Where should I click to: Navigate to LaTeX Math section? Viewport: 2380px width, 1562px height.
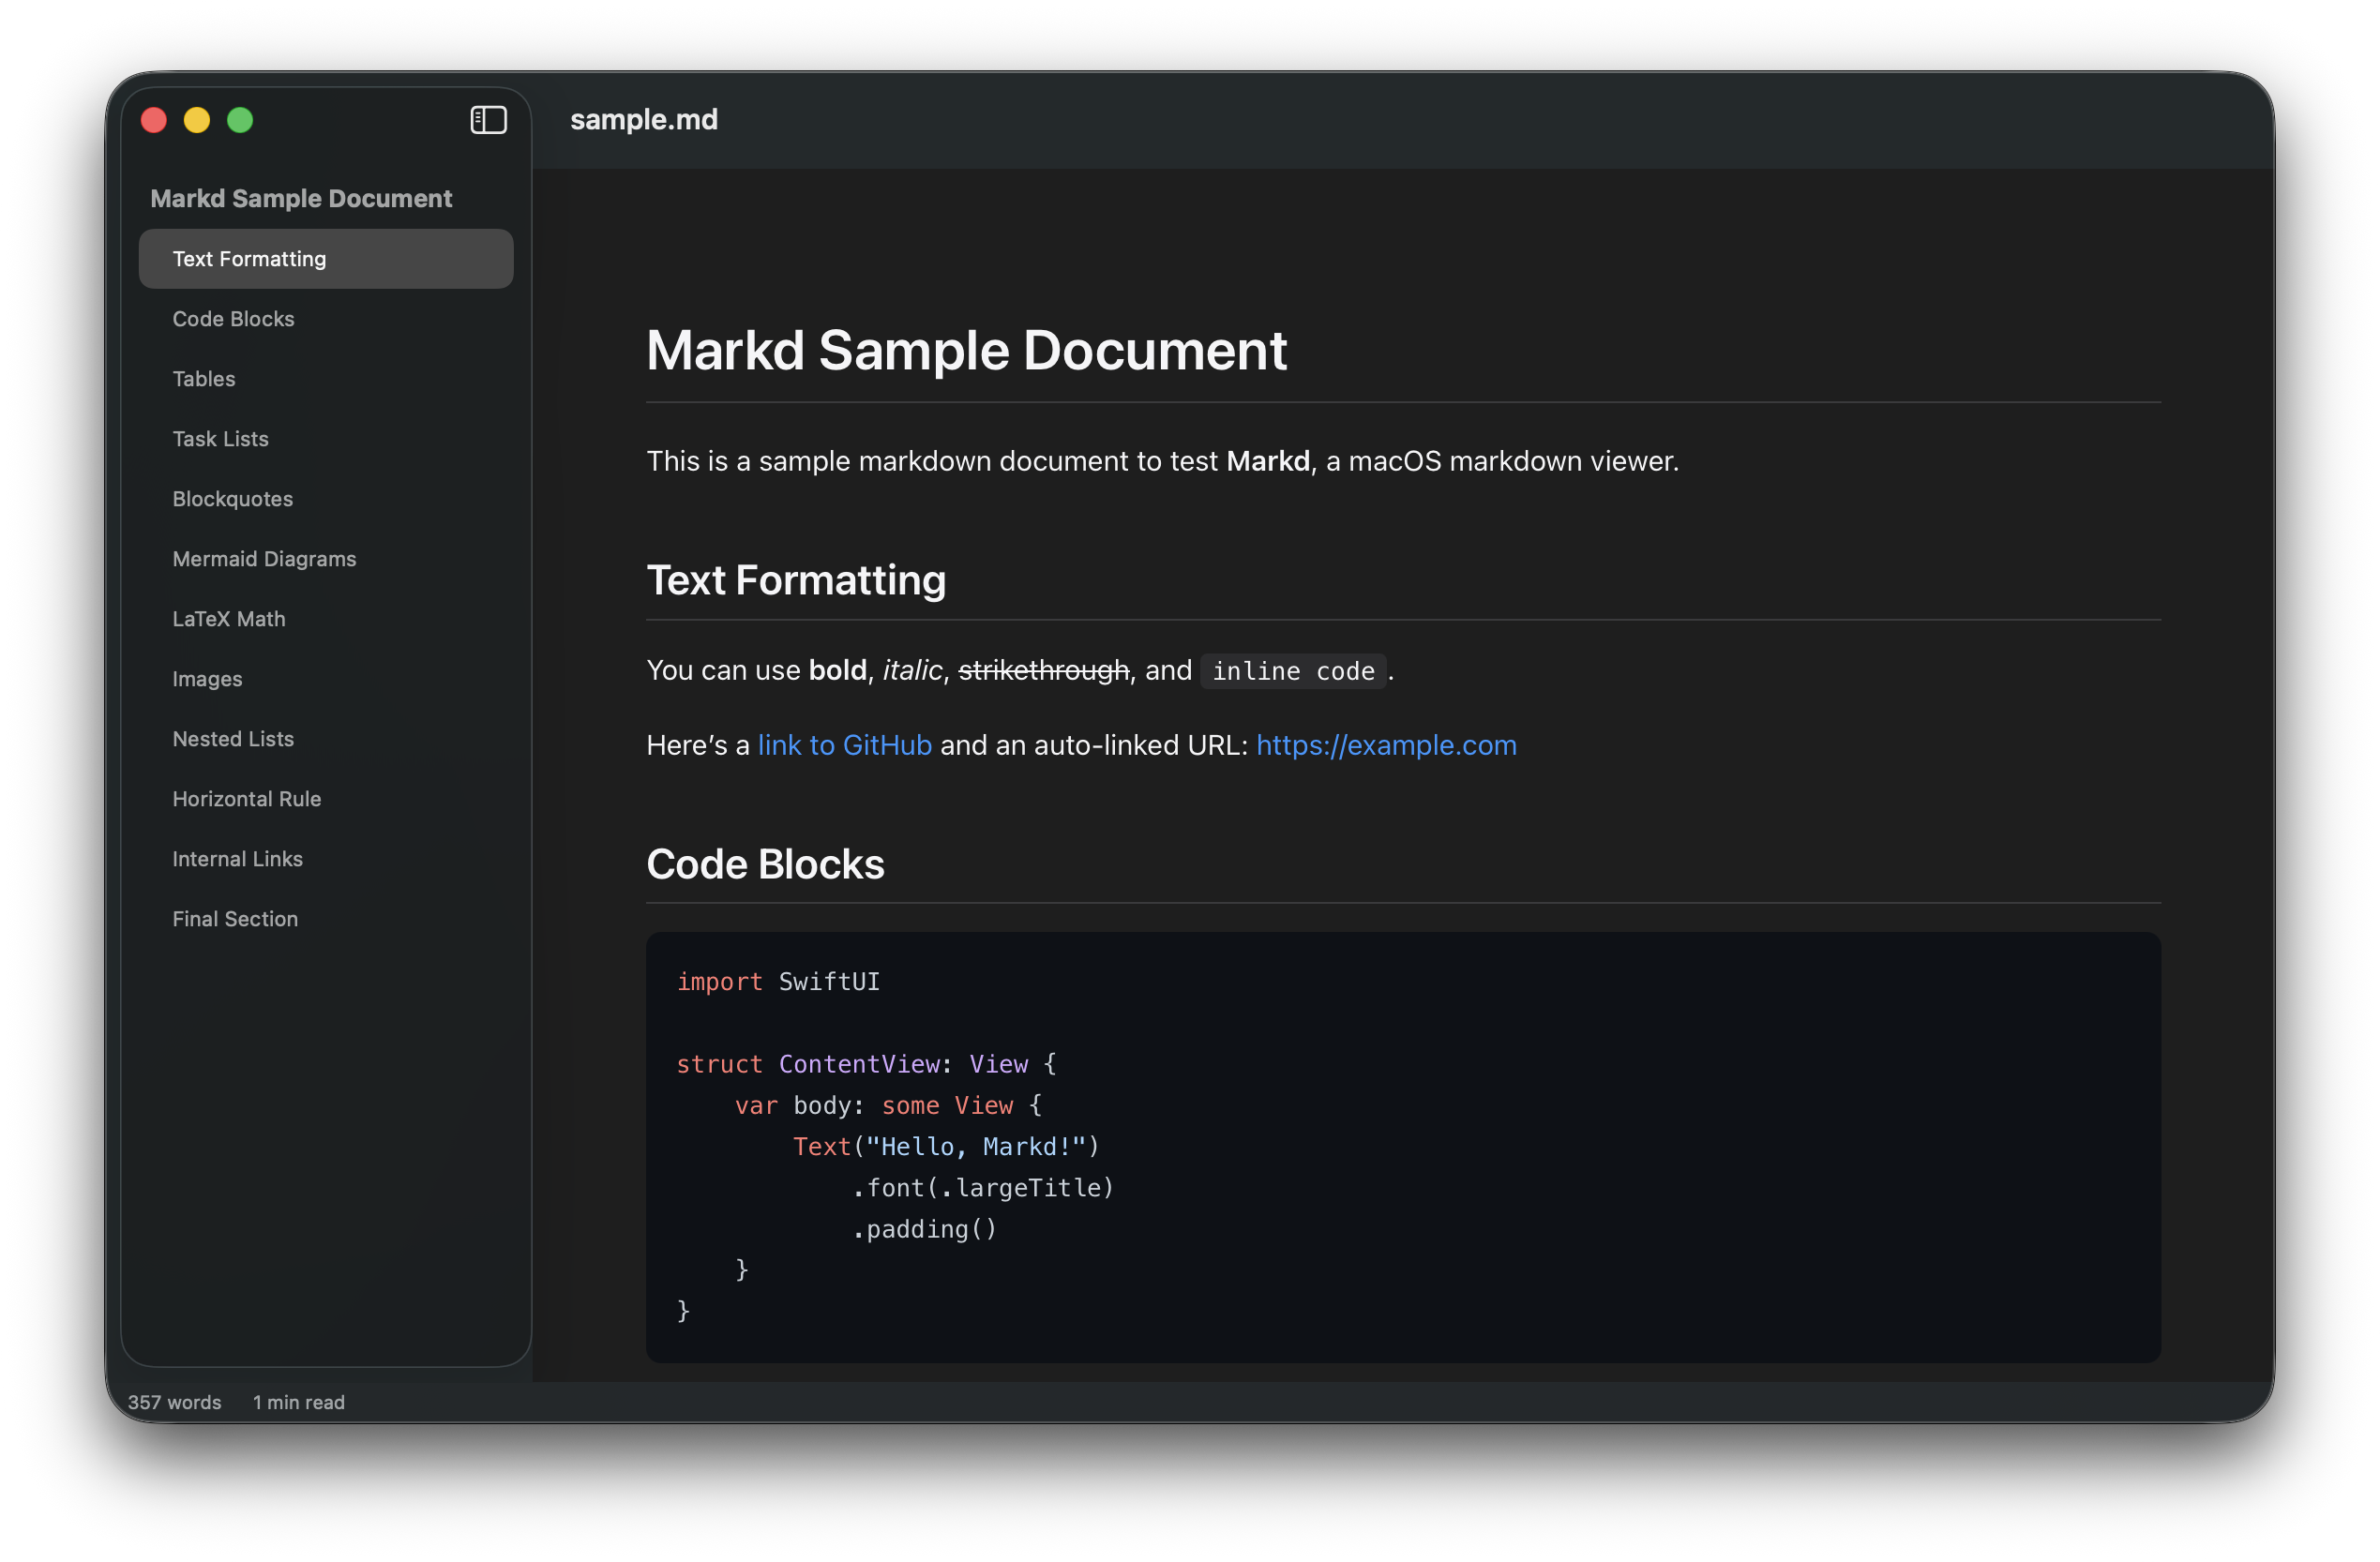[229, 618]
